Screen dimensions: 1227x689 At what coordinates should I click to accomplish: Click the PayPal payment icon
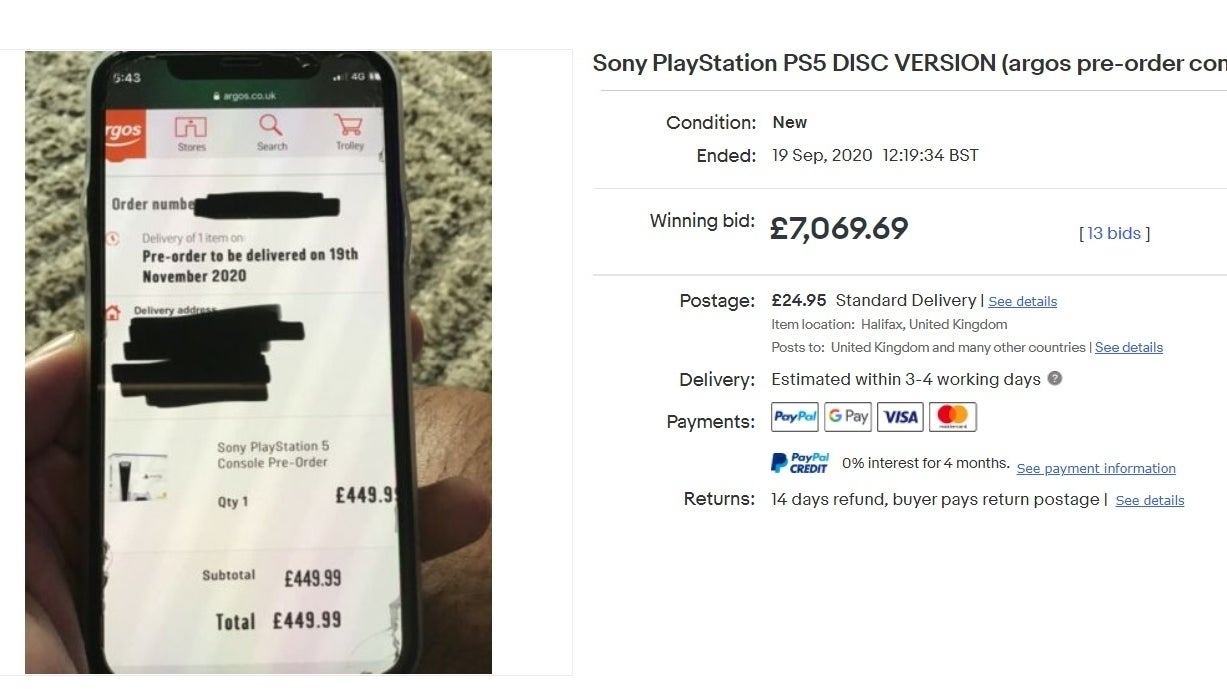pyautogui.click(x=795, y=417)
